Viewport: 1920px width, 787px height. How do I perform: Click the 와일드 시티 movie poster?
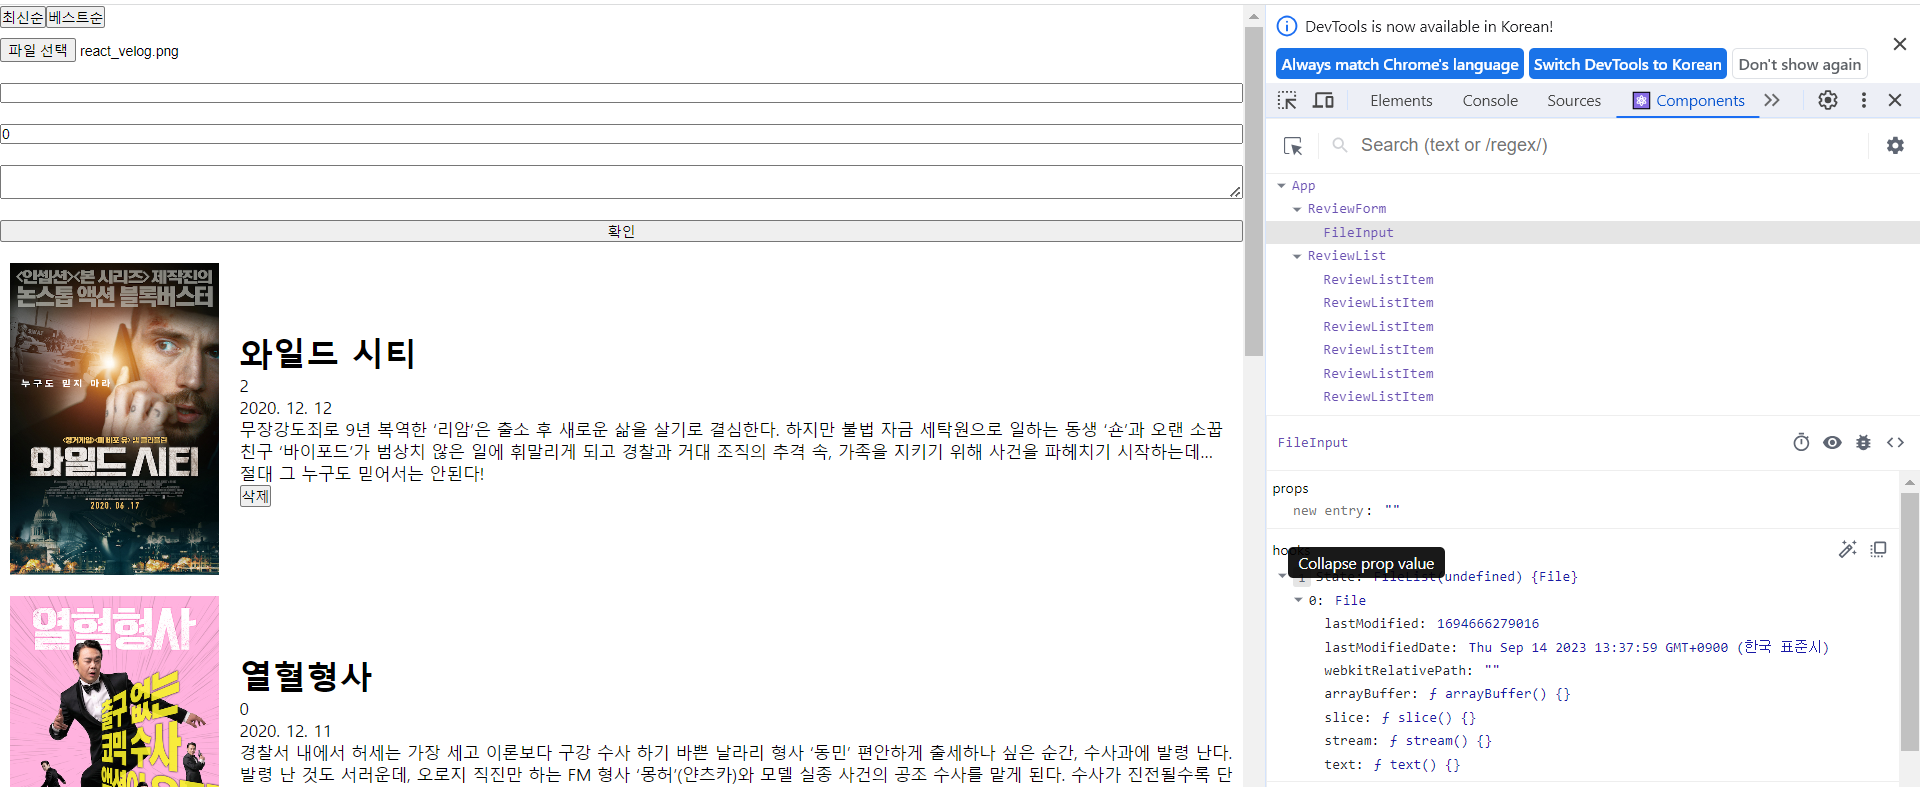point(114,419)
